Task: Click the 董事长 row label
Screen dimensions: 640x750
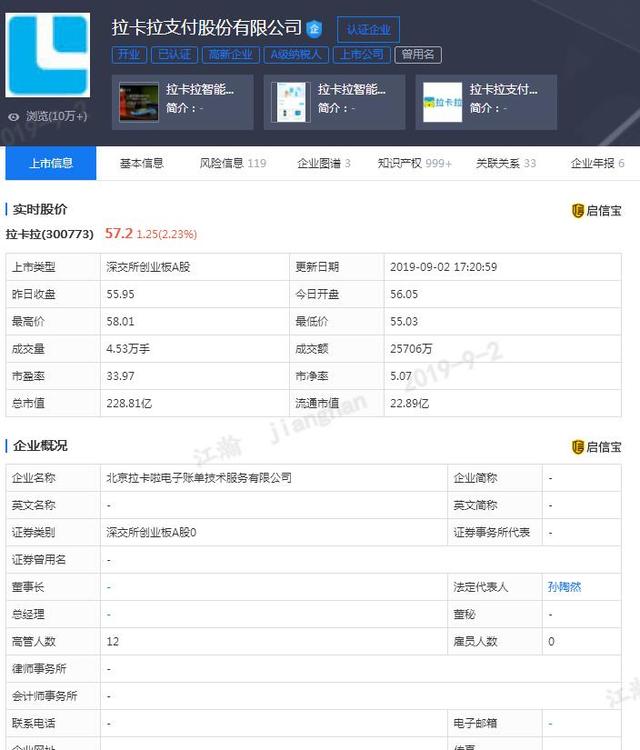Action: tap(28, 587)
